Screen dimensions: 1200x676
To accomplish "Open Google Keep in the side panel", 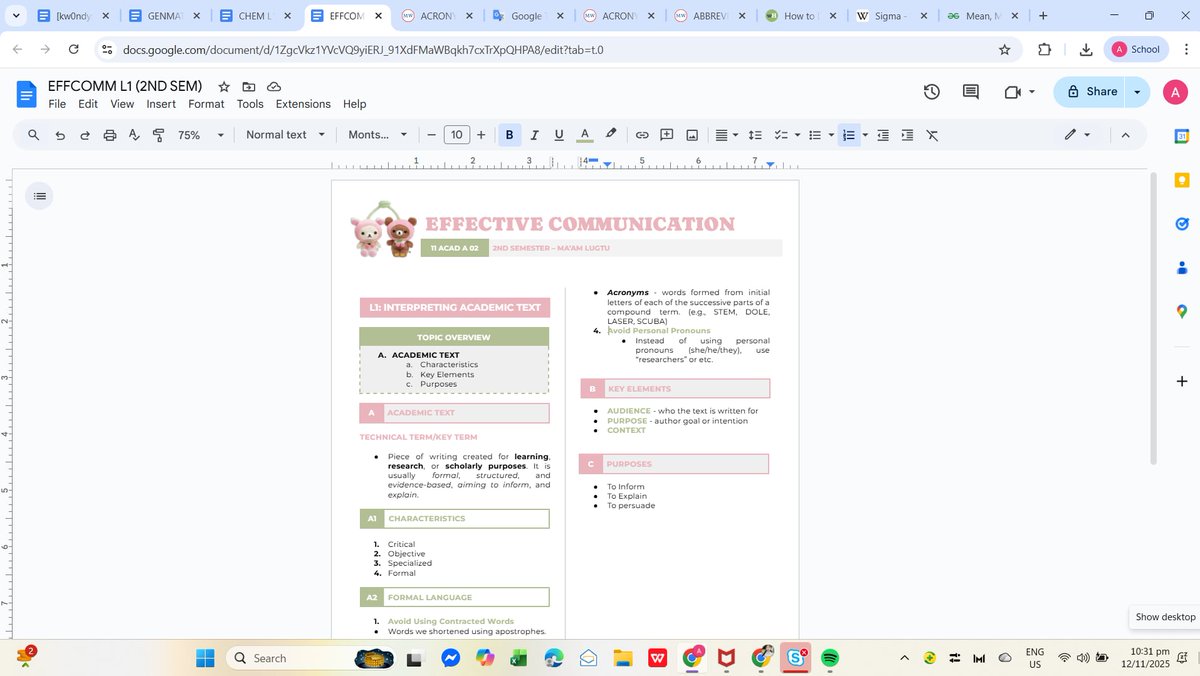I will pyautogui.click(x=1181, y=180).
